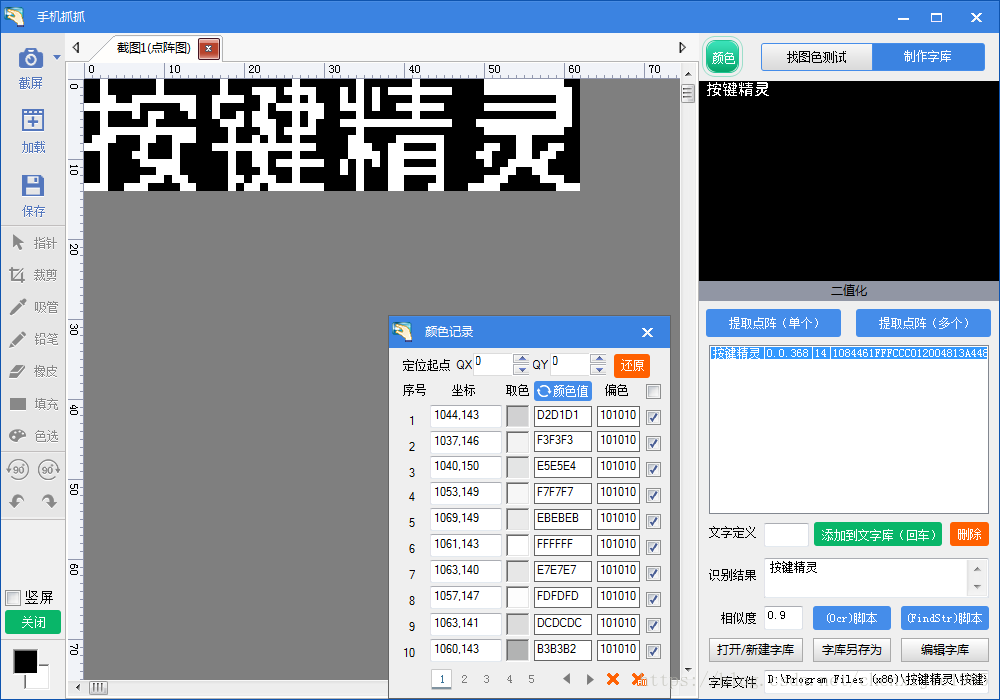Select the 指针 pointer tool
Screen dimensions: 1000x700
pyautogui.click(x=34, y=243)
